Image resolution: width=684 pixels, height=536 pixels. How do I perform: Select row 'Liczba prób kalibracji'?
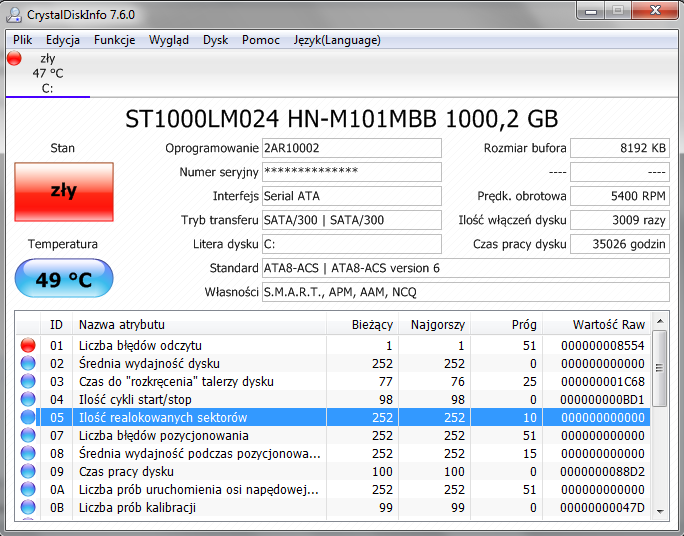[333, 507]
